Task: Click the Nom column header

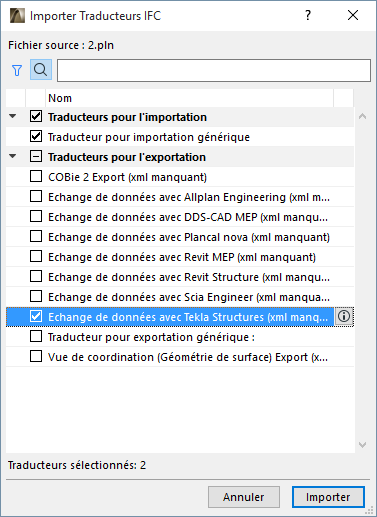Action: point(189,98)
